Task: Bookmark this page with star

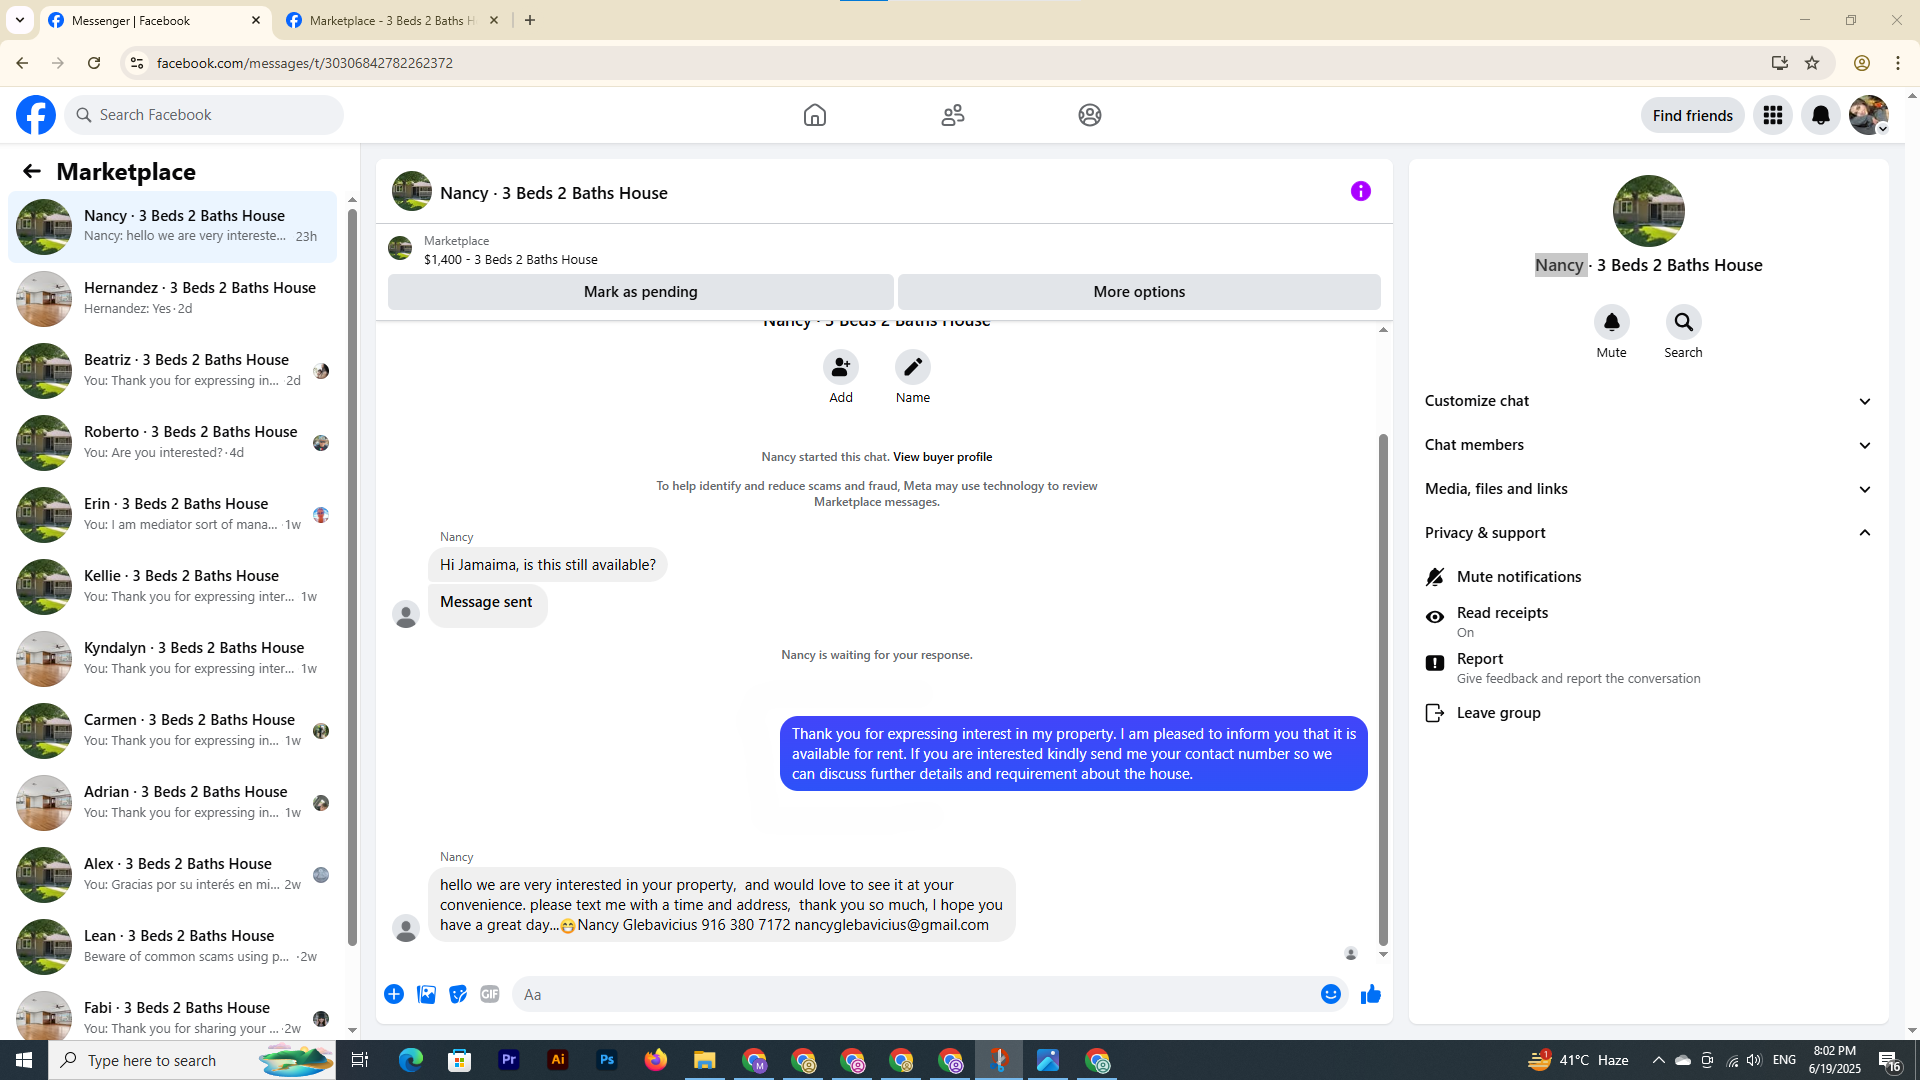Action: (x=1812, y=63)
